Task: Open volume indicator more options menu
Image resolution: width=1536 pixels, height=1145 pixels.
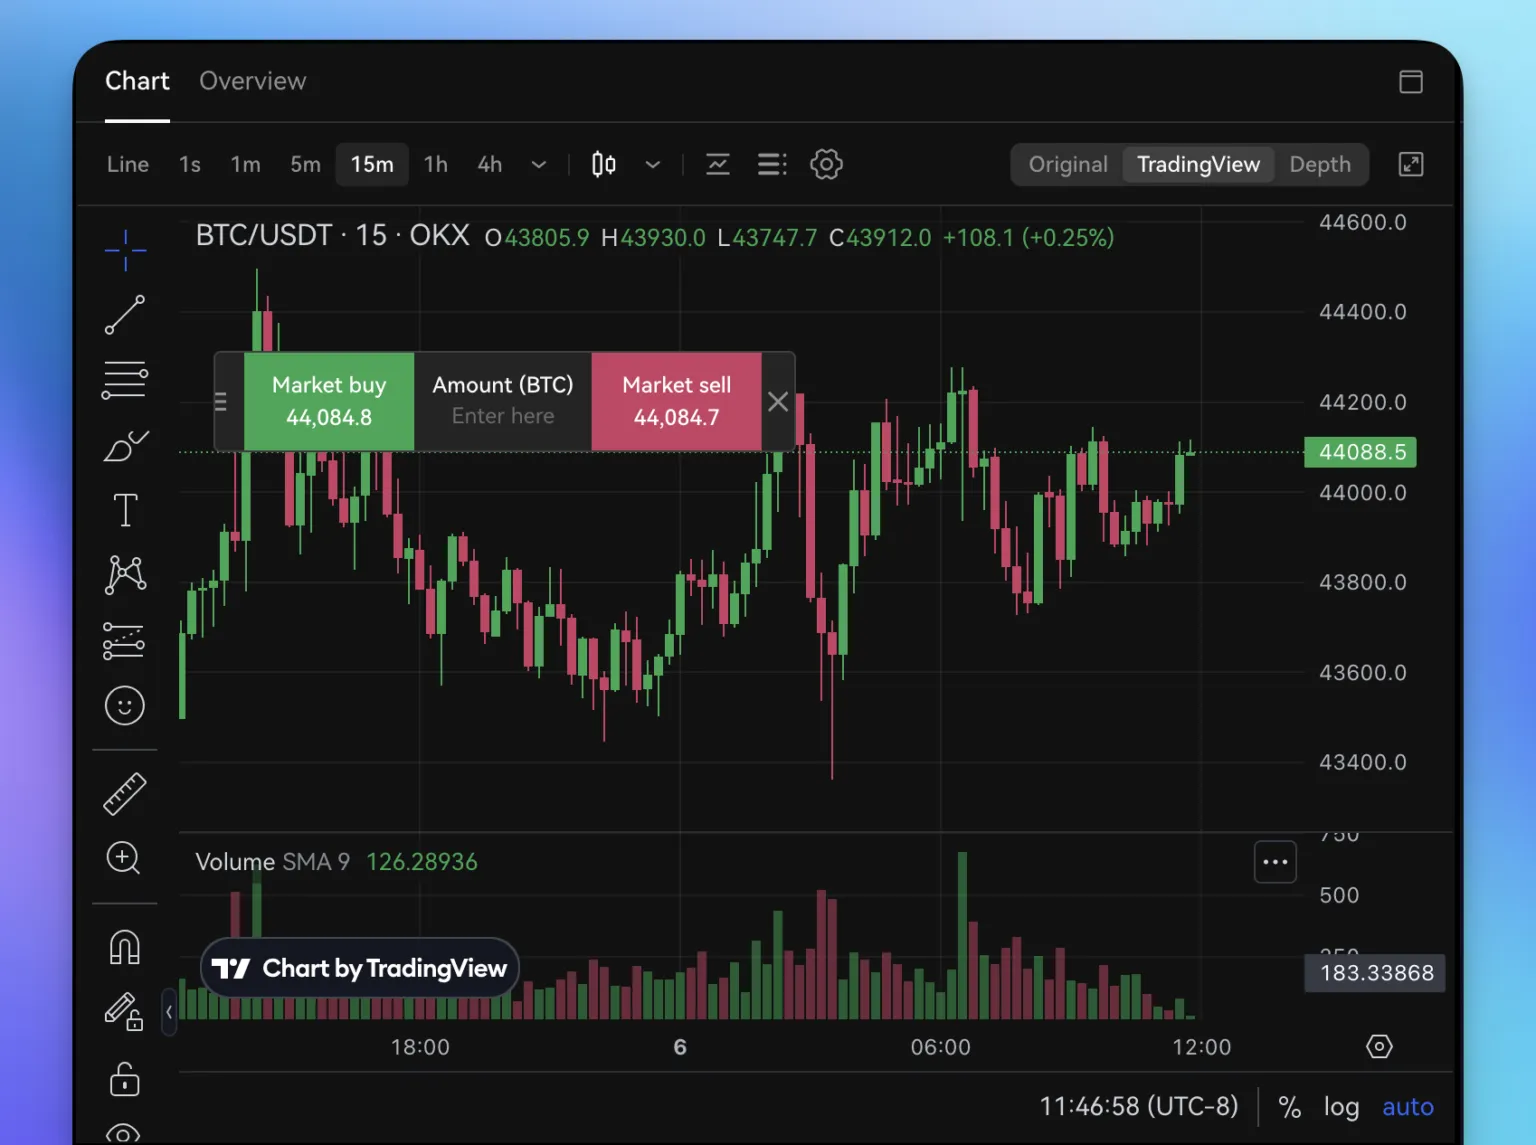Action: pyautogui.click(x=1275, y=862)
